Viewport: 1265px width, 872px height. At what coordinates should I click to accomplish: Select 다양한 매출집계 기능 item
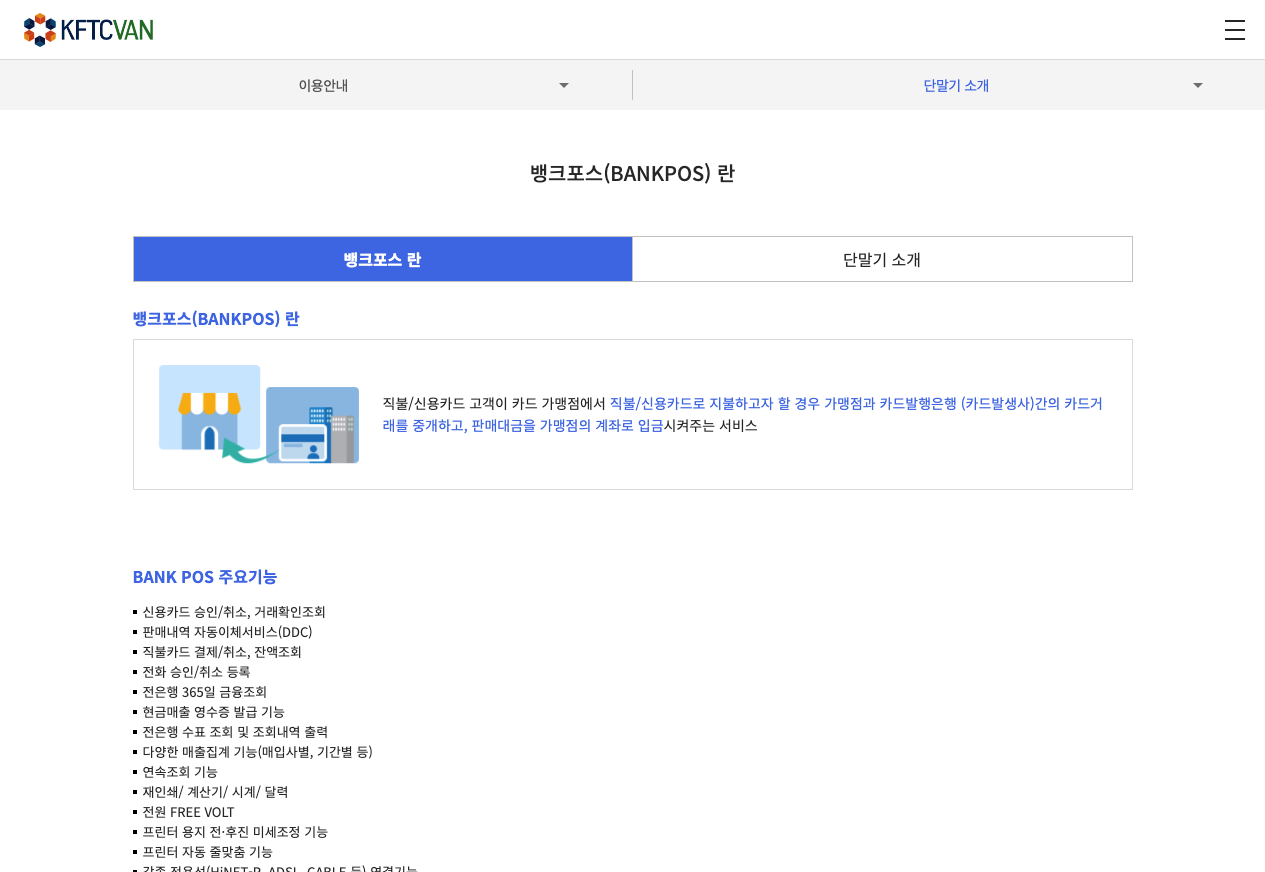pos(257,751)
